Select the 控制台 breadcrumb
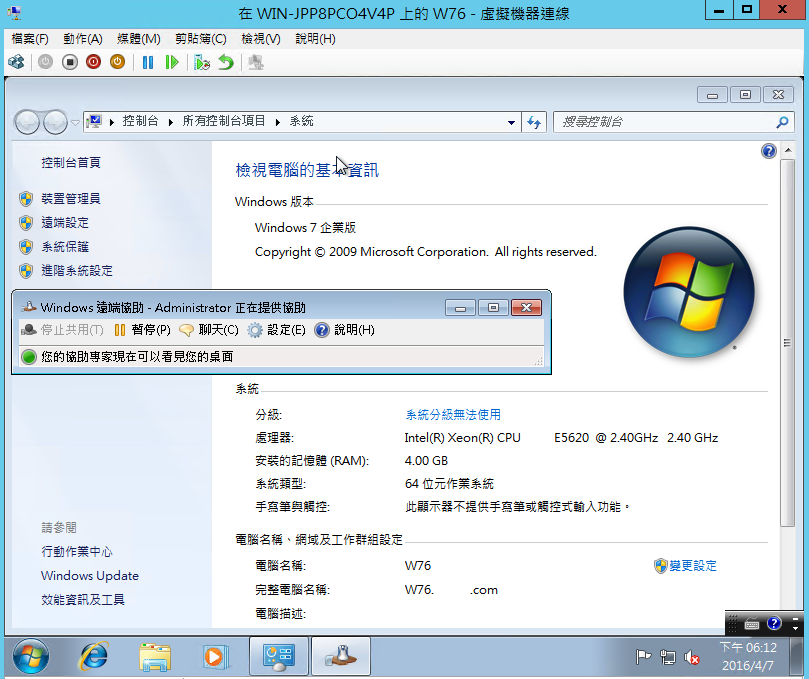Screen dimensions: 809x679 [140, 121]
